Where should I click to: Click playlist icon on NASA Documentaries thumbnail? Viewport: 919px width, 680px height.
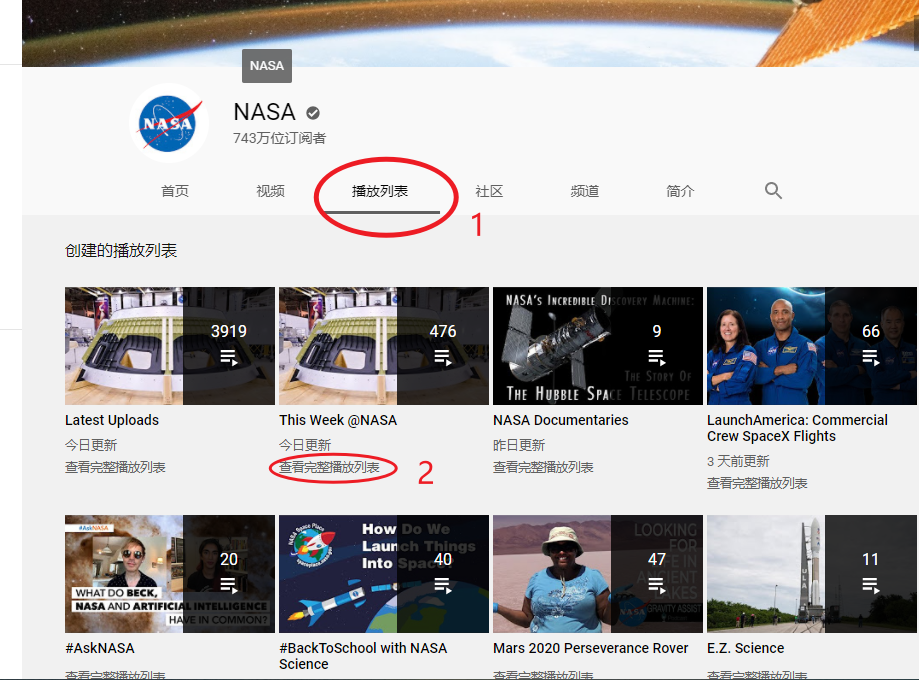click(657, 357)
